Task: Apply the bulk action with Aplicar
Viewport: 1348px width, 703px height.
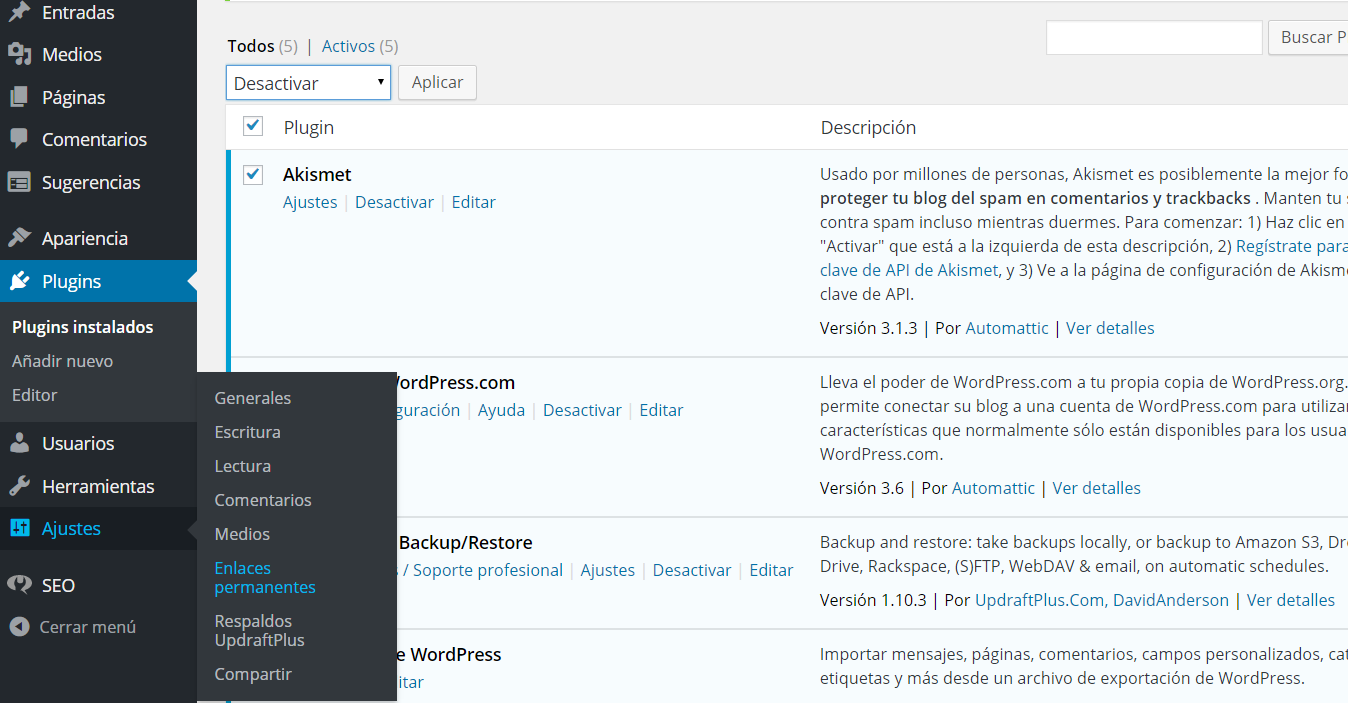Action: pyautogui.click(x=437, y=83)
